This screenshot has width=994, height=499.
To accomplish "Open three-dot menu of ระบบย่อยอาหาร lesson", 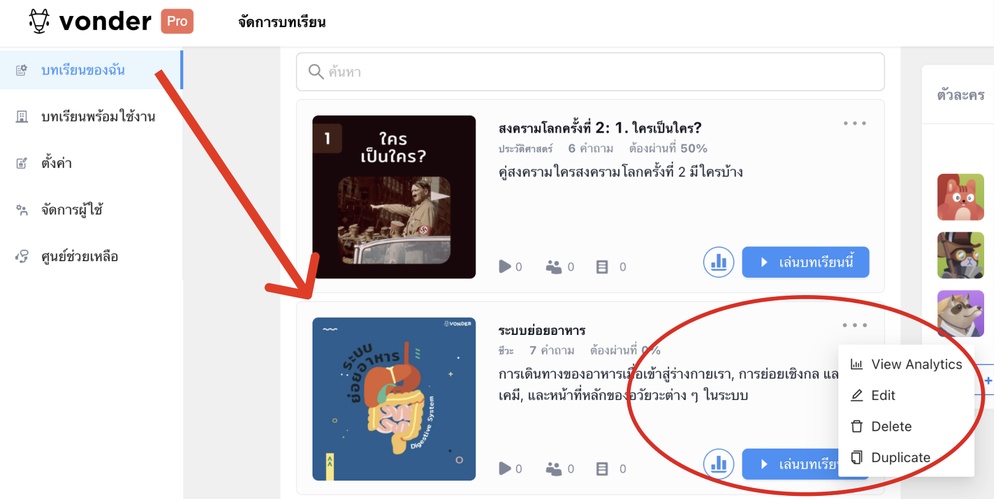I will (x=855, y=325).
